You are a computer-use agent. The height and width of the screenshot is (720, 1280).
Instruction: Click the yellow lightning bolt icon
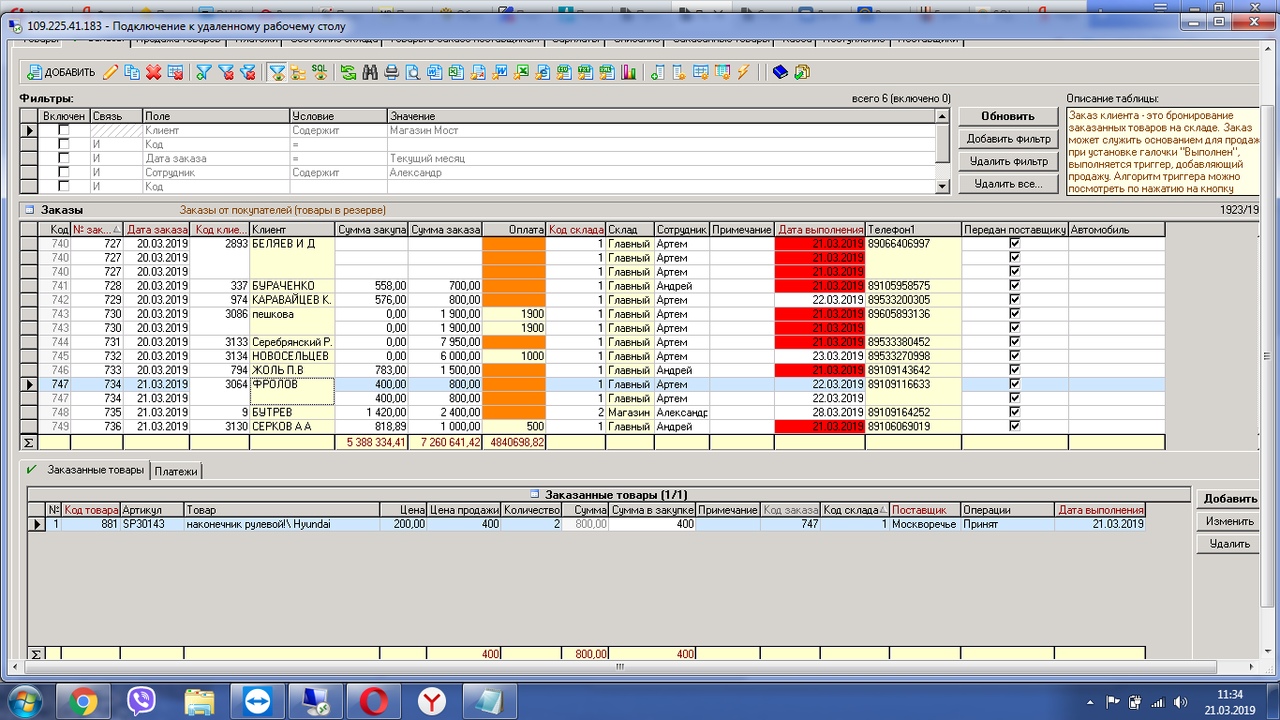743,72
